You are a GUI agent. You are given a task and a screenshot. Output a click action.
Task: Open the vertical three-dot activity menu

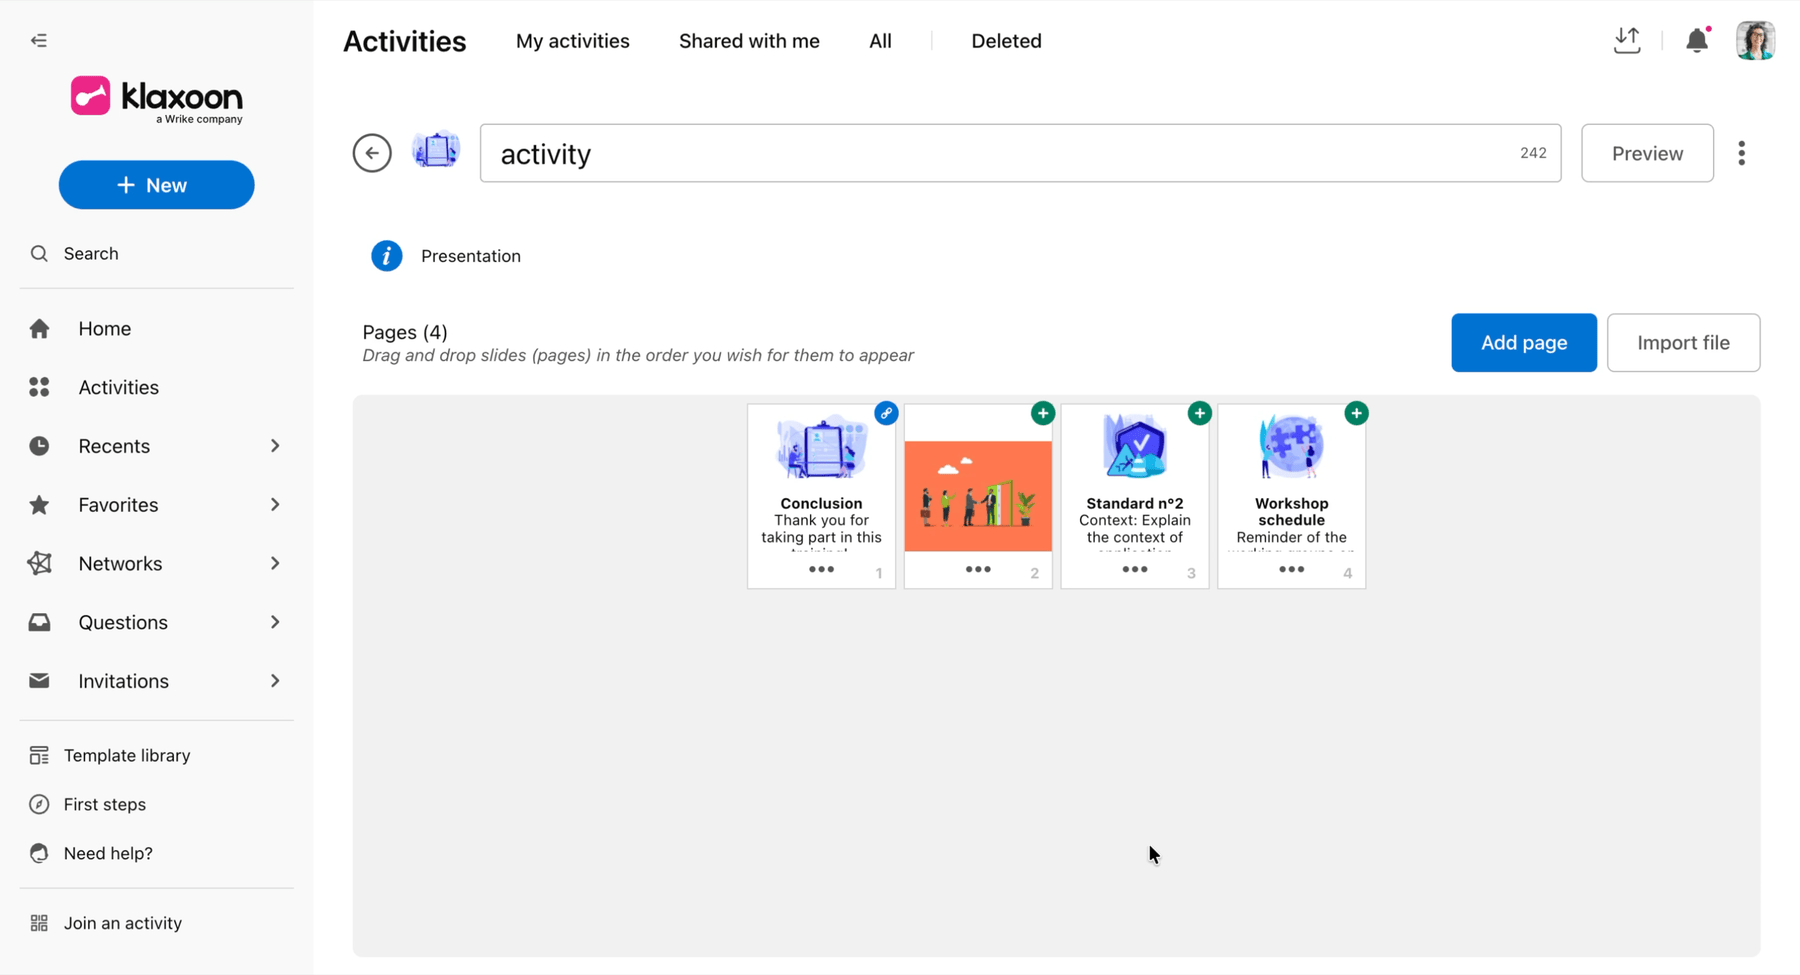(1742, 153)
